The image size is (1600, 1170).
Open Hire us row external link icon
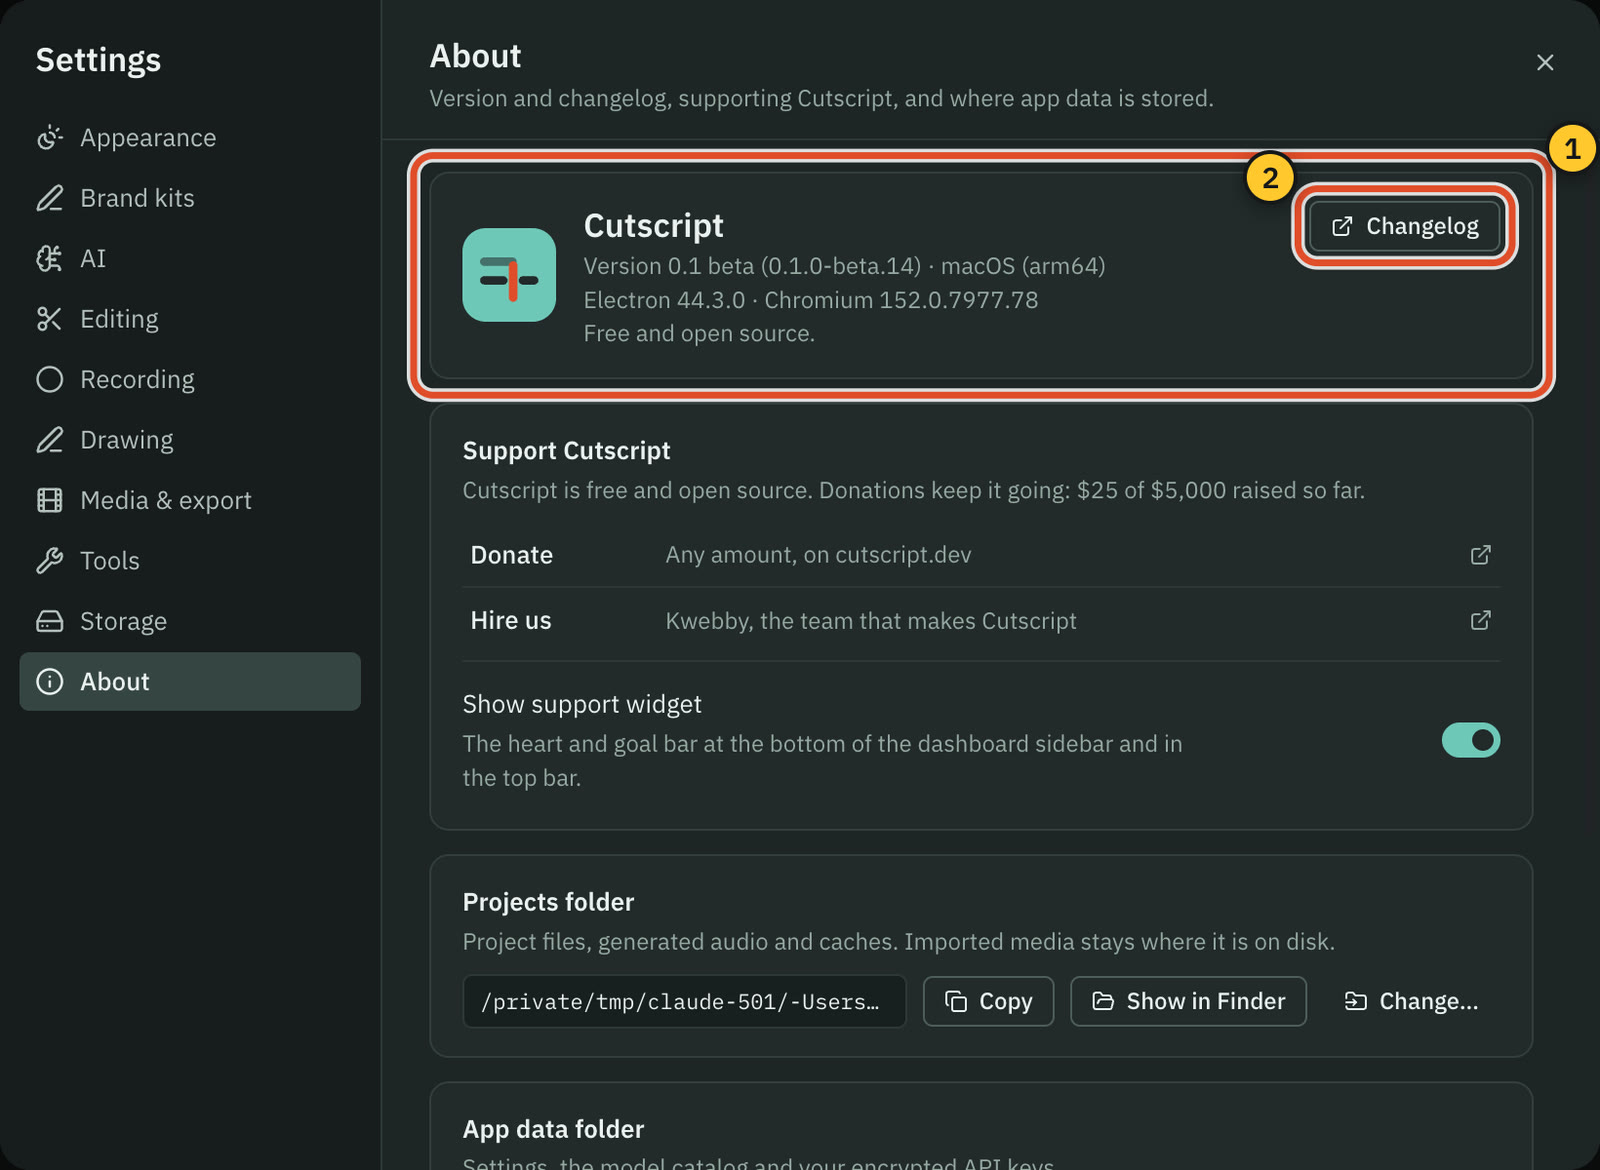(1481, 621)
